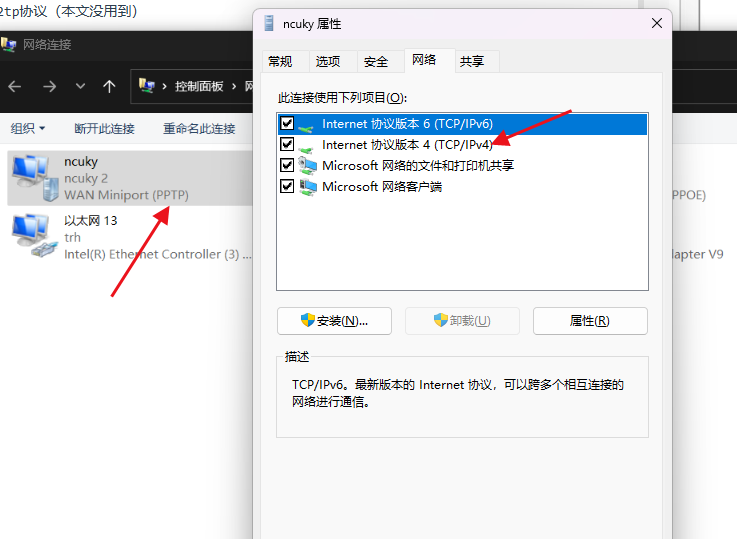
Task: Go back in 网络连接 window
Action: [x=15, y=86]
